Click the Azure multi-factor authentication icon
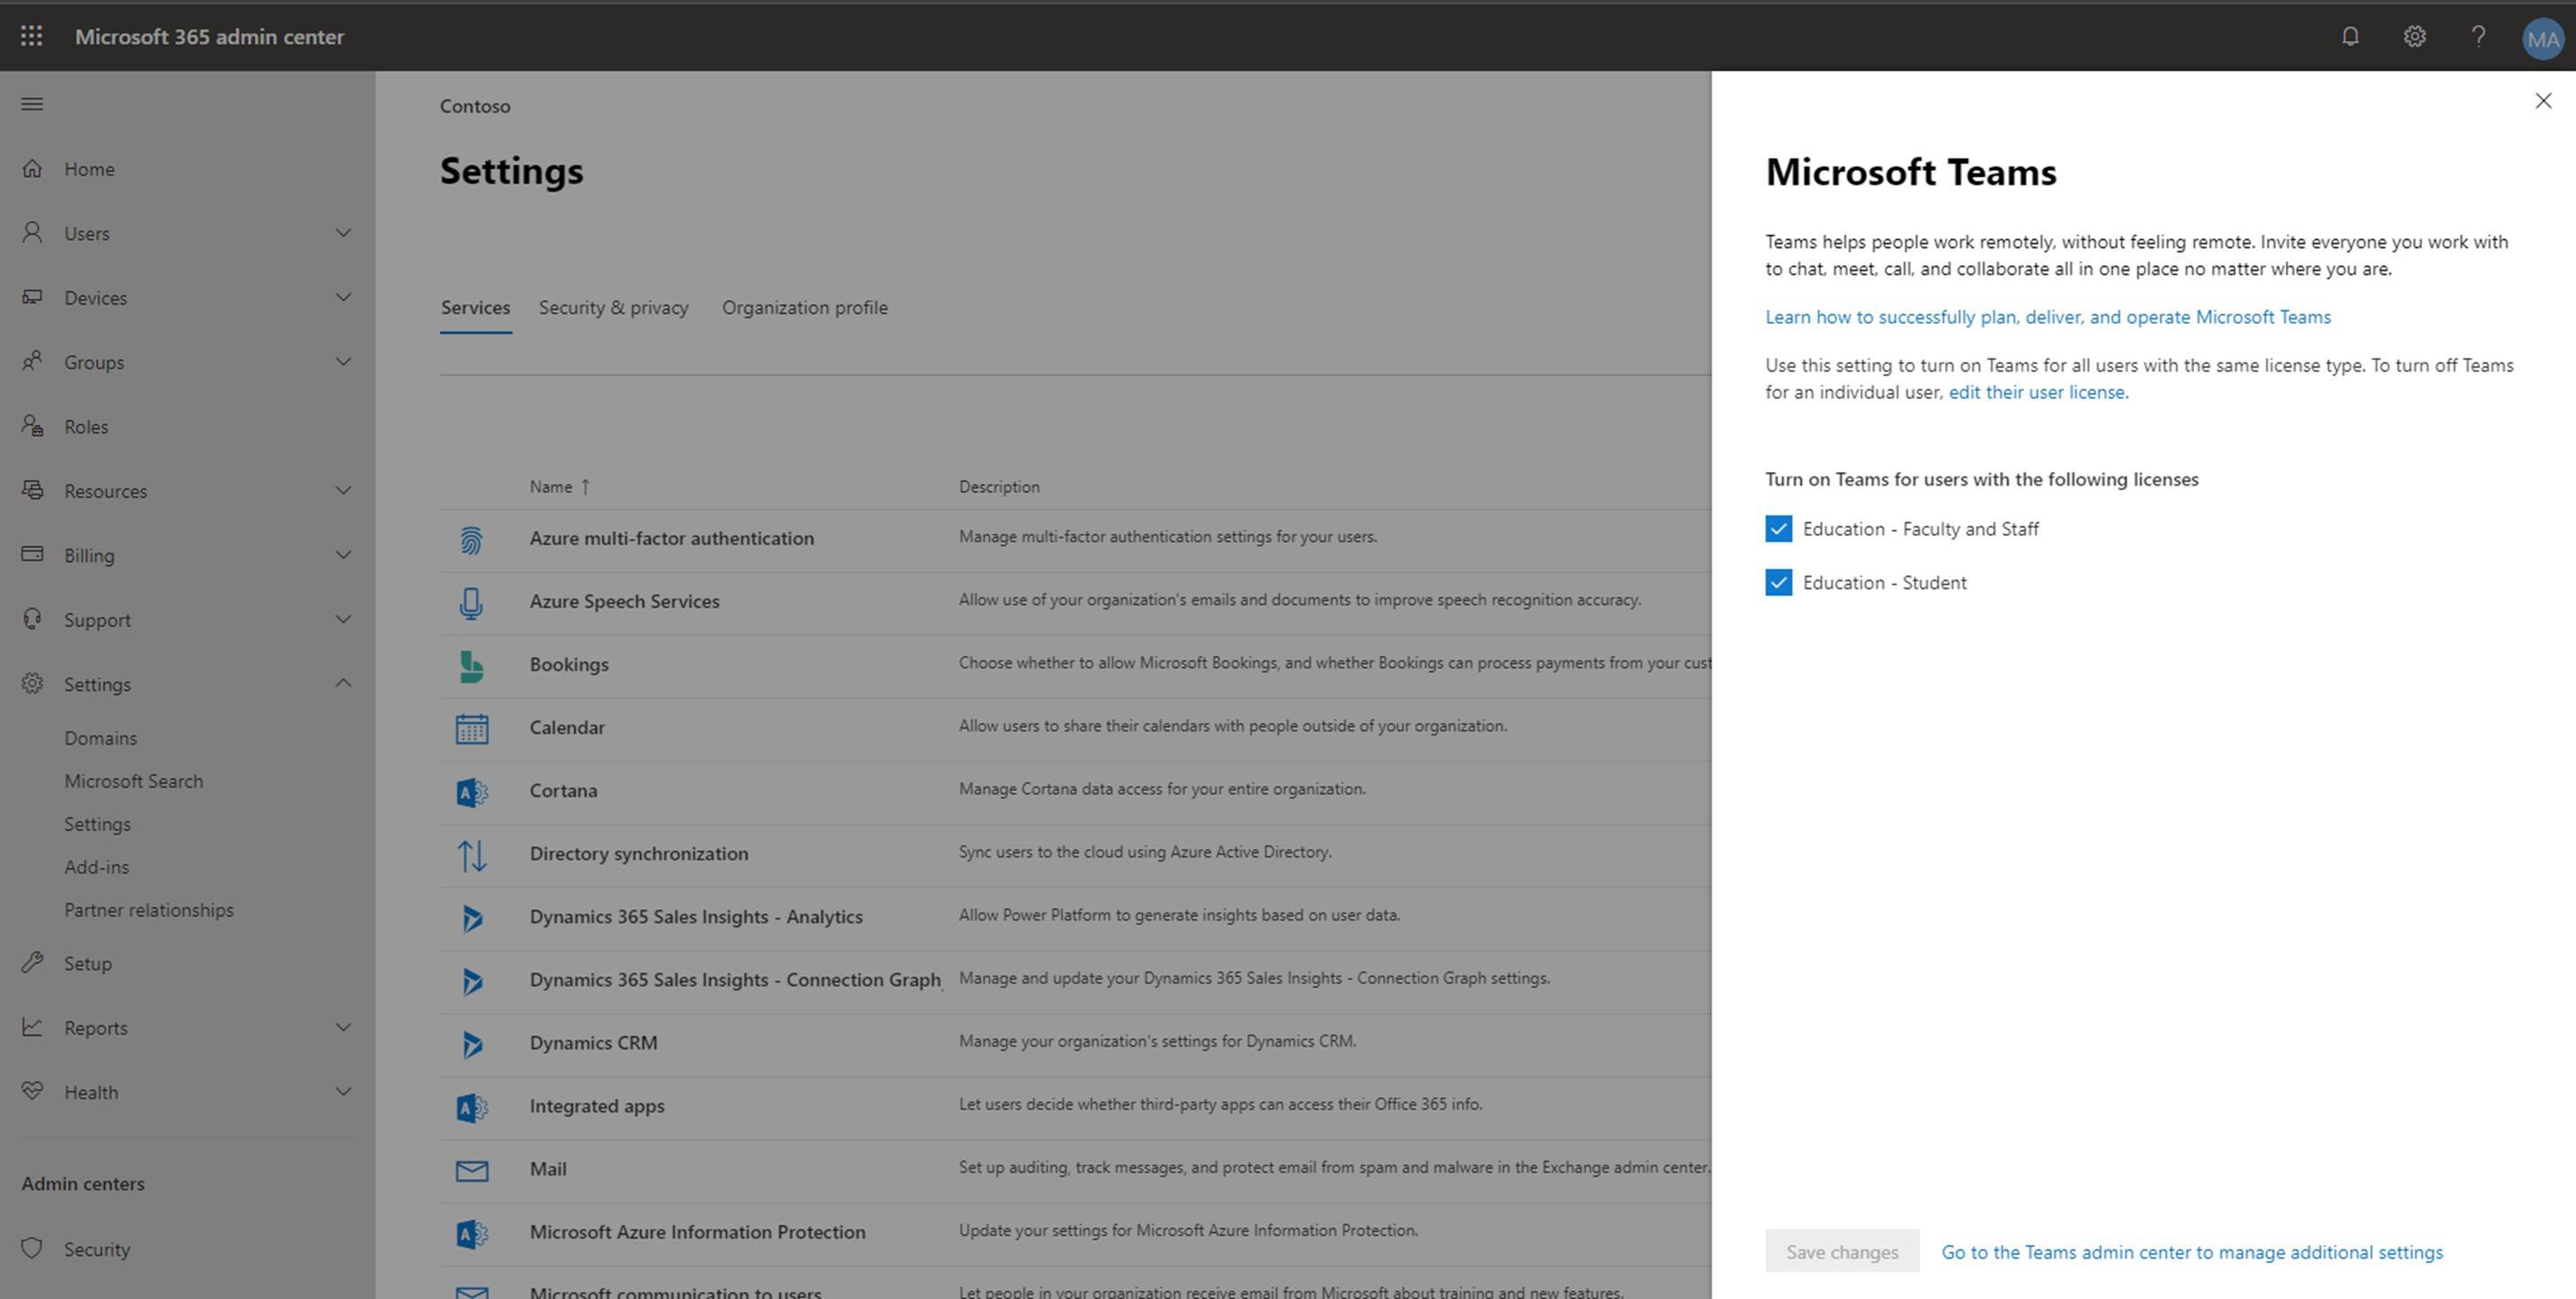Viewport: 2576px width, 1299px height. pyautogui.click(x=472, y=537)
